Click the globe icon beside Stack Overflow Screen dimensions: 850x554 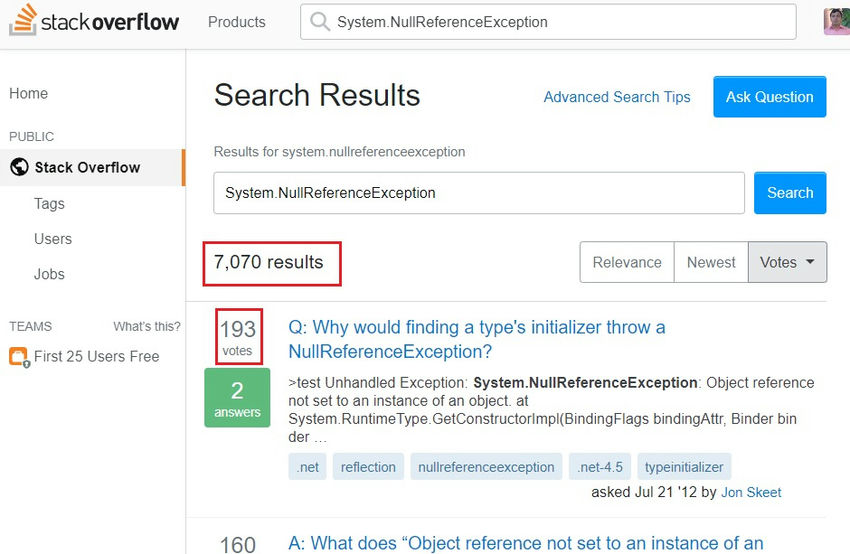(x=20, y=167)
